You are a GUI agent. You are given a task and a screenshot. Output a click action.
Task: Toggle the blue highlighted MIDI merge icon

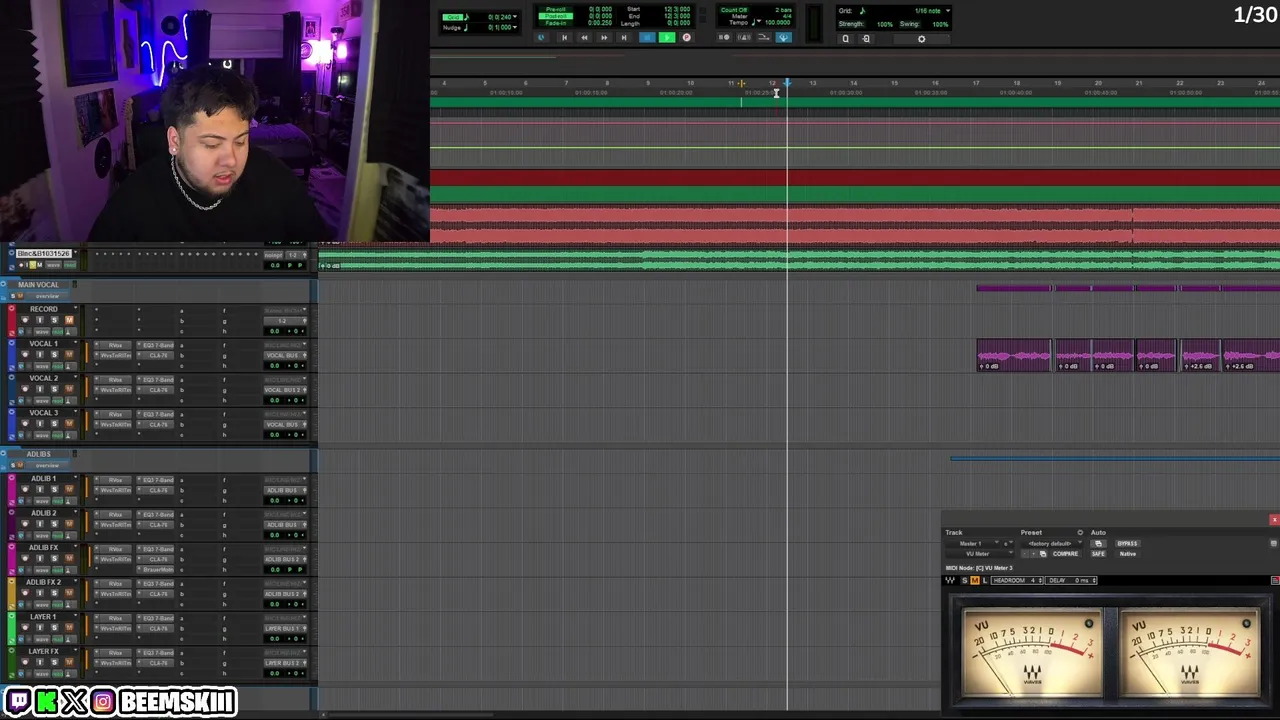point(783,38)
